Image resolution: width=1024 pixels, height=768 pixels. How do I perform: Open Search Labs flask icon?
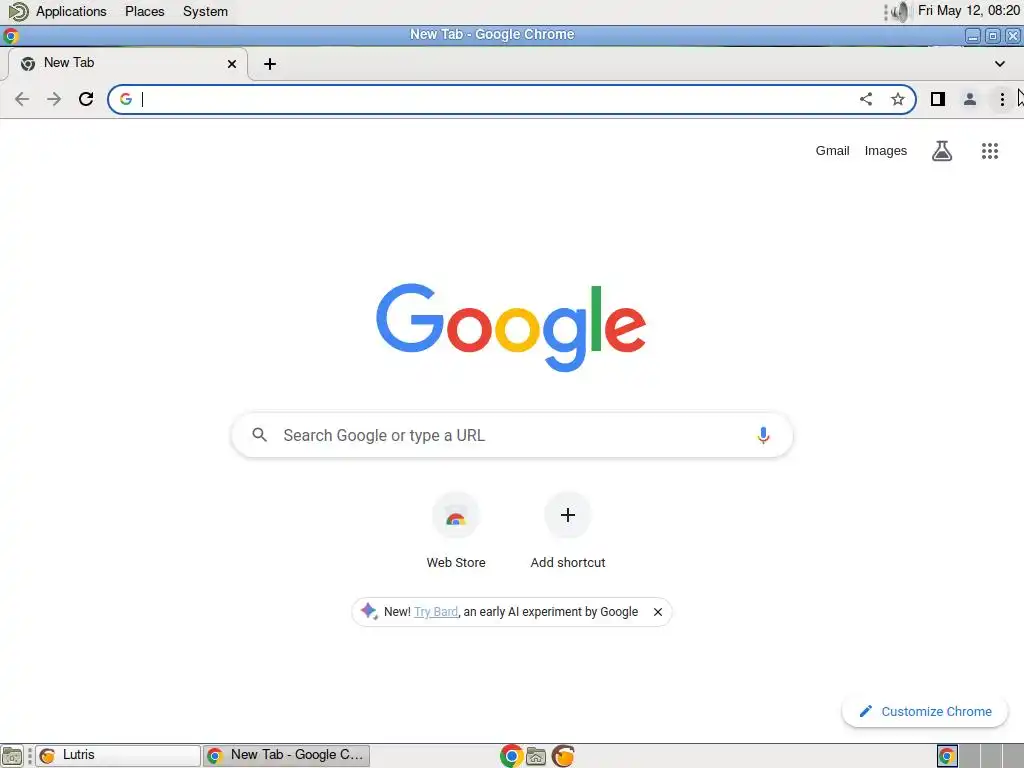(x=942, y=151)
